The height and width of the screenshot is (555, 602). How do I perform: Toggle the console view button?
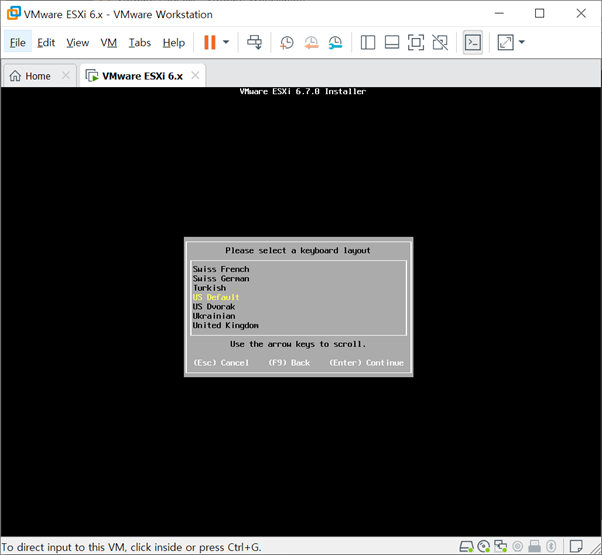point(473,42)
